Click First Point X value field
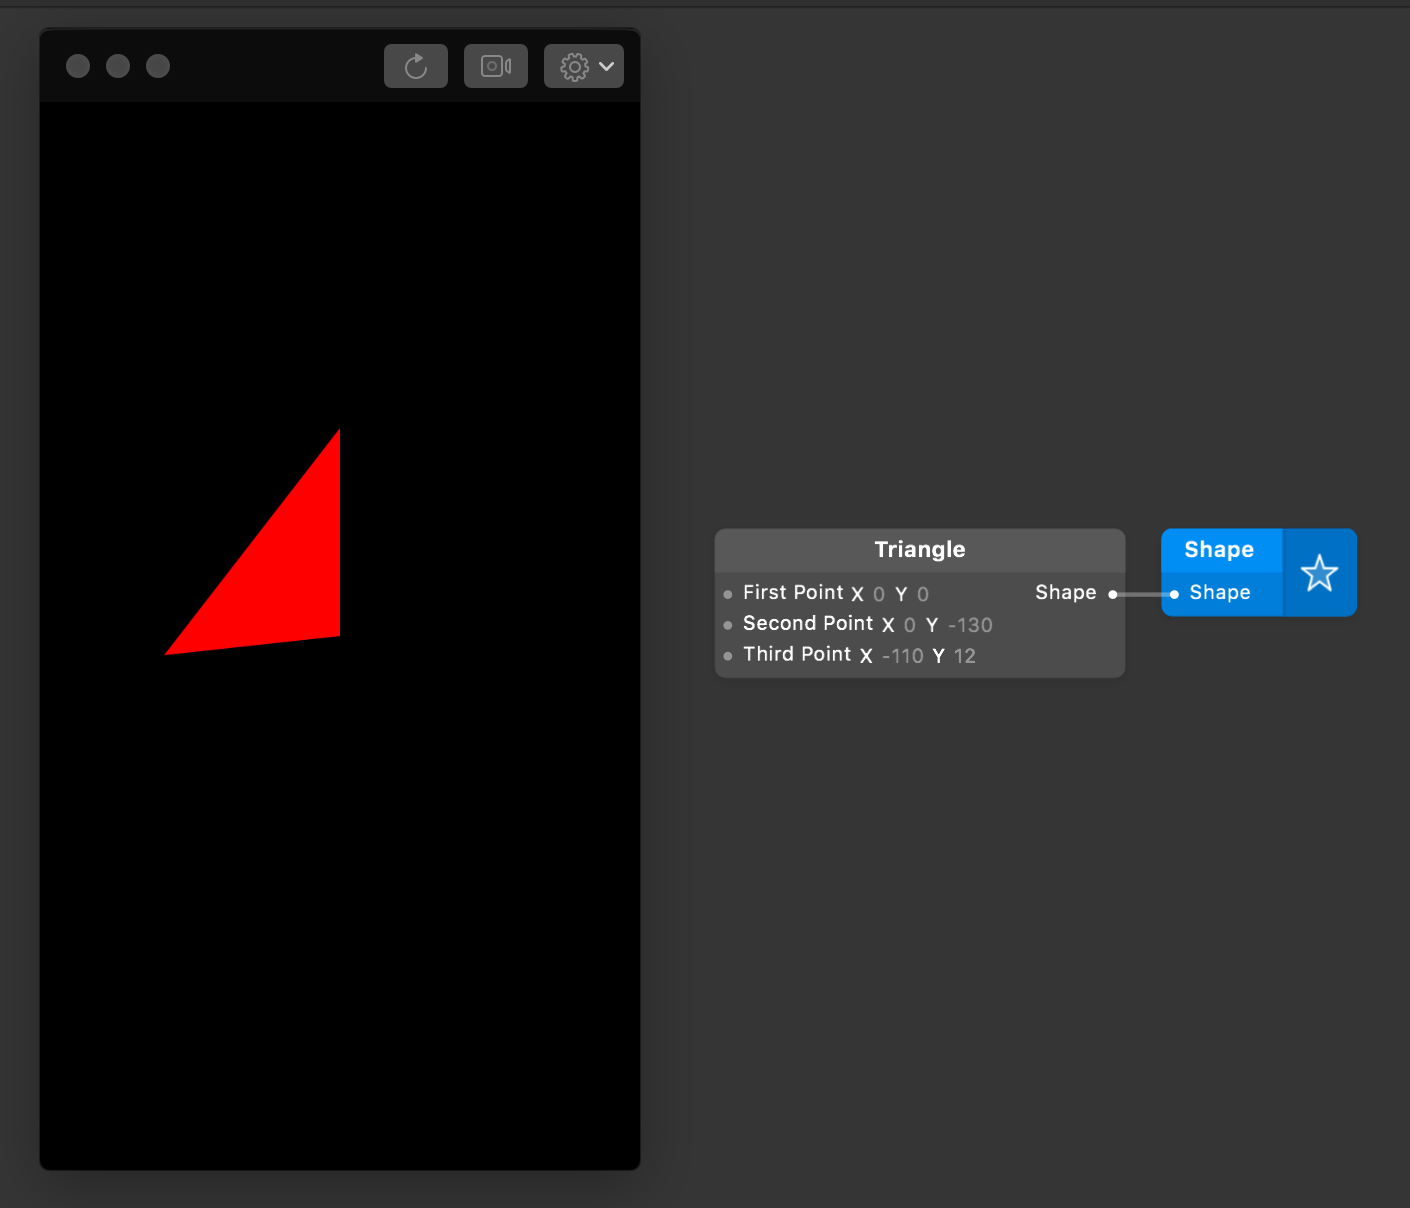This screenshot has height=1208, width=1410. [879, 594]
